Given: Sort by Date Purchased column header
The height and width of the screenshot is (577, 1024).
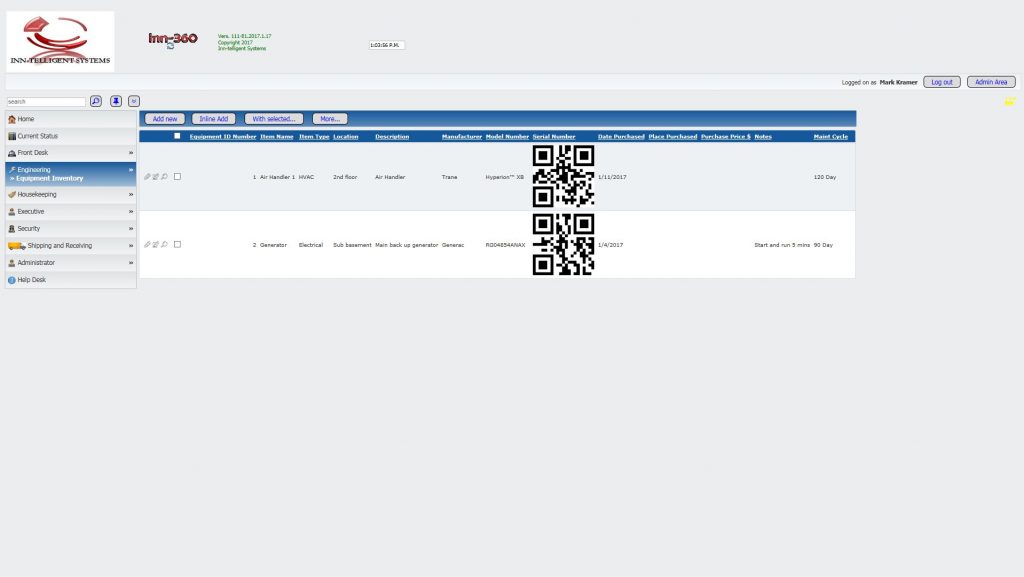Looking at the screenshot, I should [621, 136].
